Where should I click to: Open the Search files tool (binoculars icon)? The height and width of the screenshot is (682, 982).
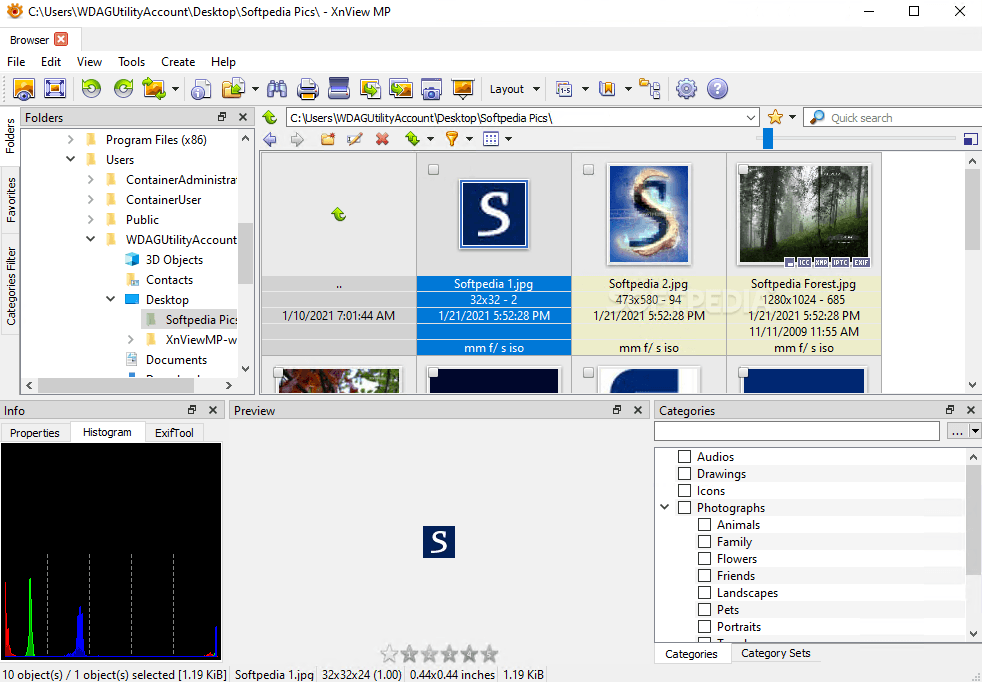pyautogui.click(x=277, y=89)
